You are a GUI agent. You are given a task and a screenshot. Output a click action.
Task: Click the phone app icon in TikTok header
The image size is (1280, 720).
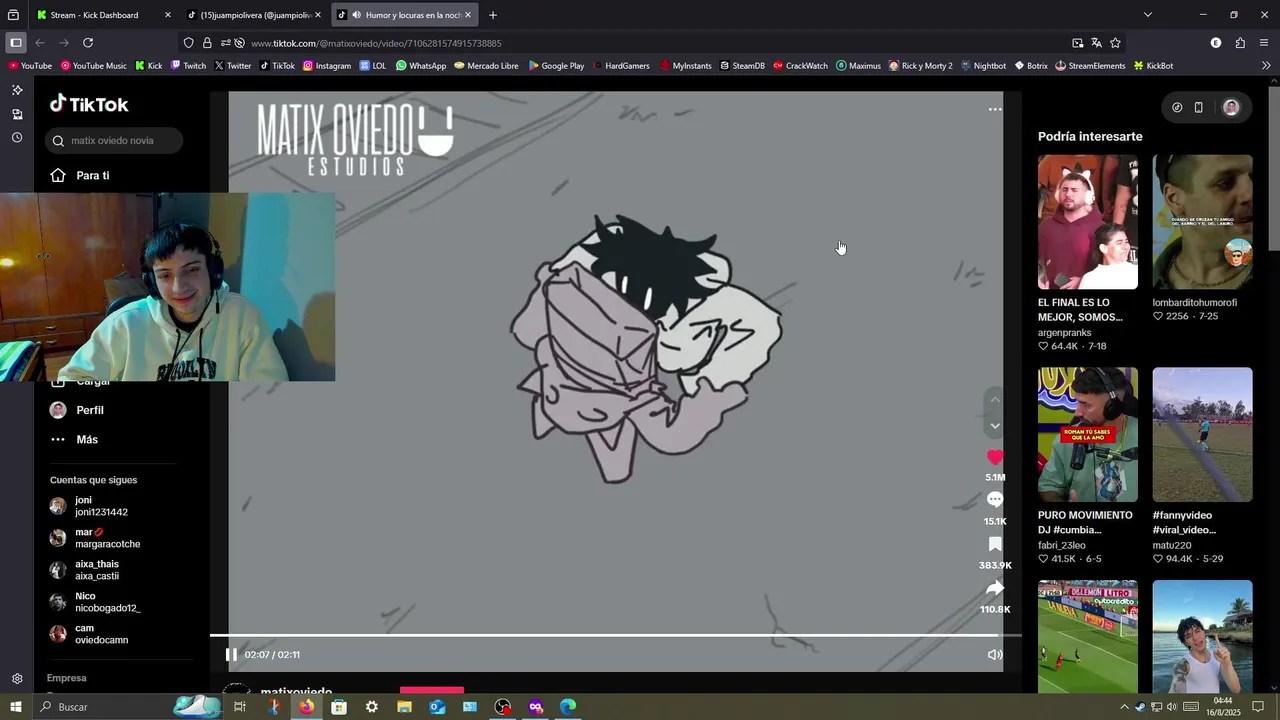click(1198, 107)
